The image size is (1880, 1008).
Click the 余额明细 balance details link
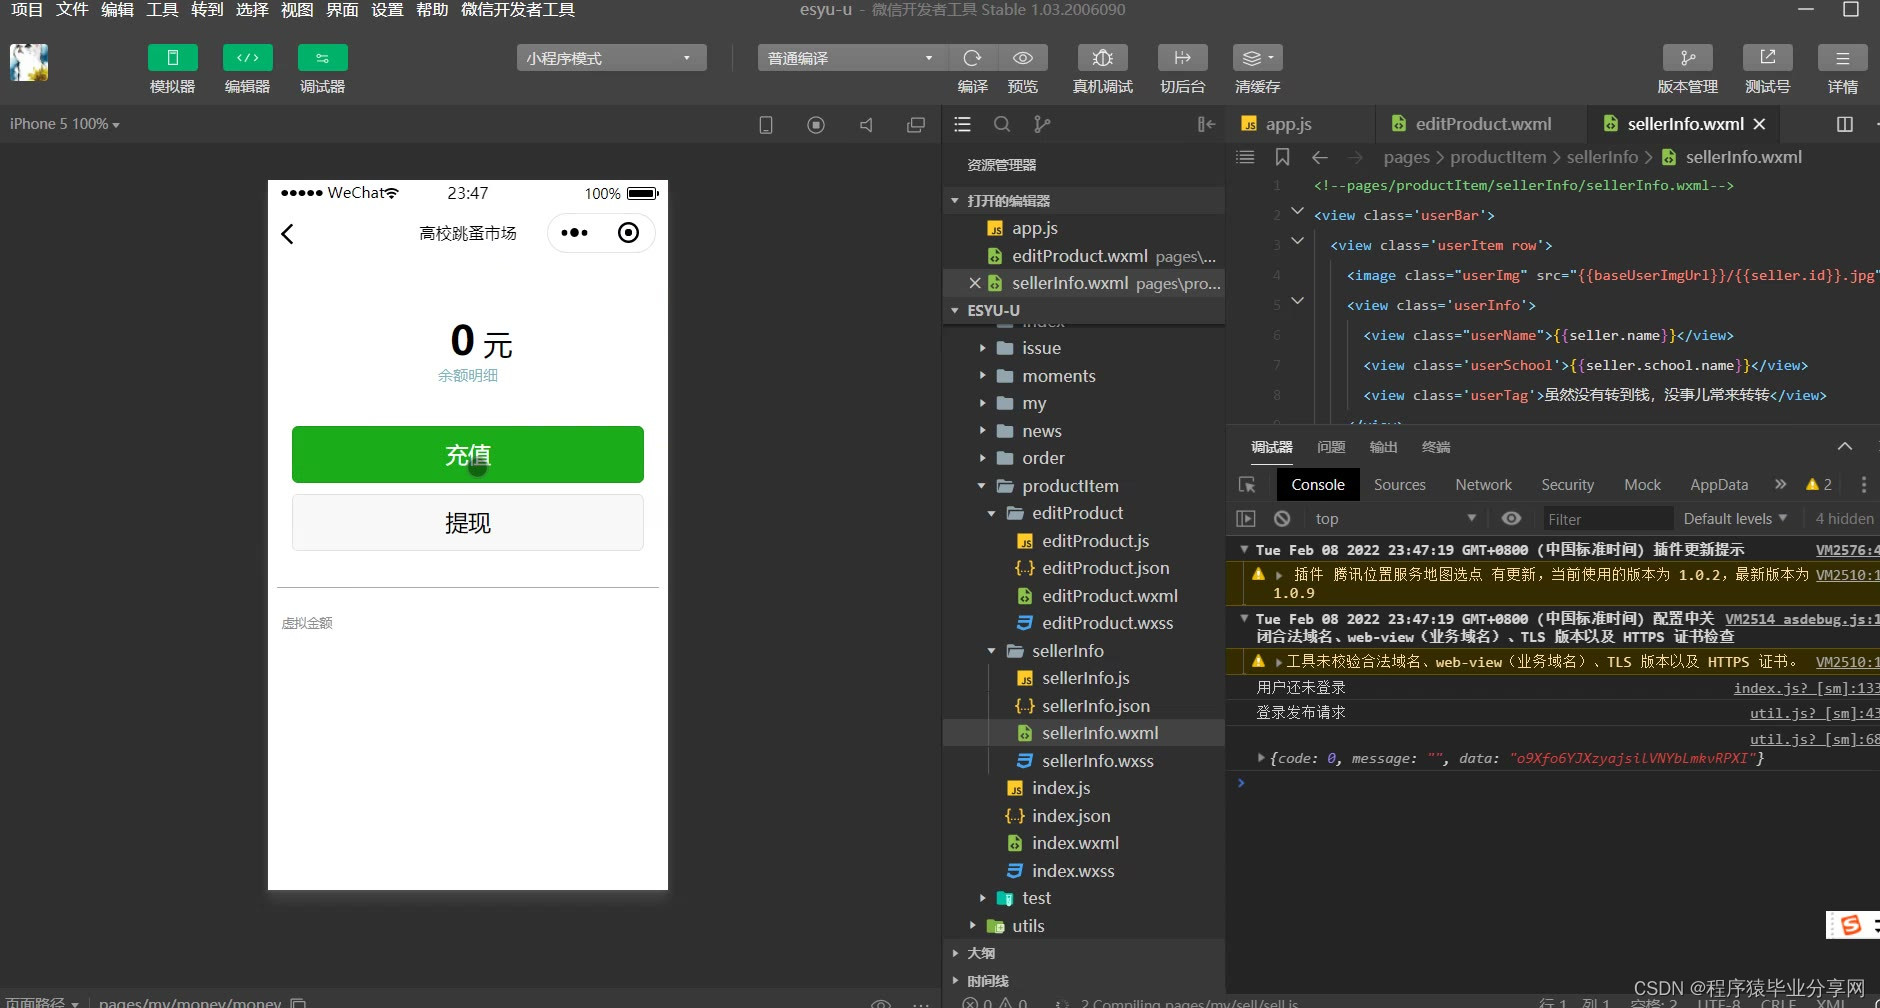click(x=468, y=376)
